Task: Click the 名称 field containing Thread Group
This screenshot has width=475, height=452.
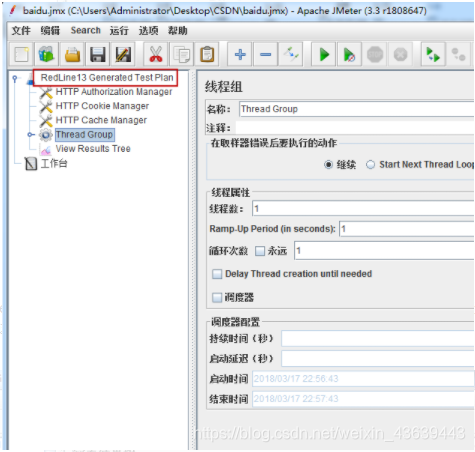Action: (356, 109)
